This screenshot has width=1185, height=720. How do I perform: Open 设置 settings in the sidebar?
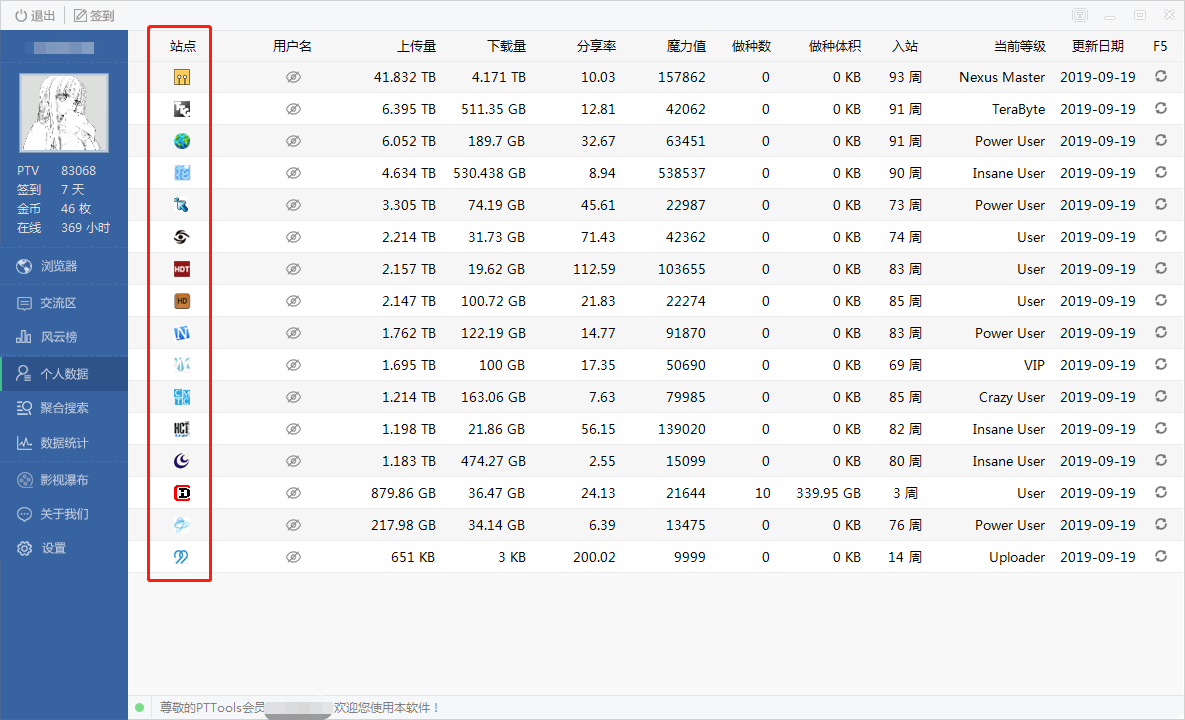coord(63,548)
